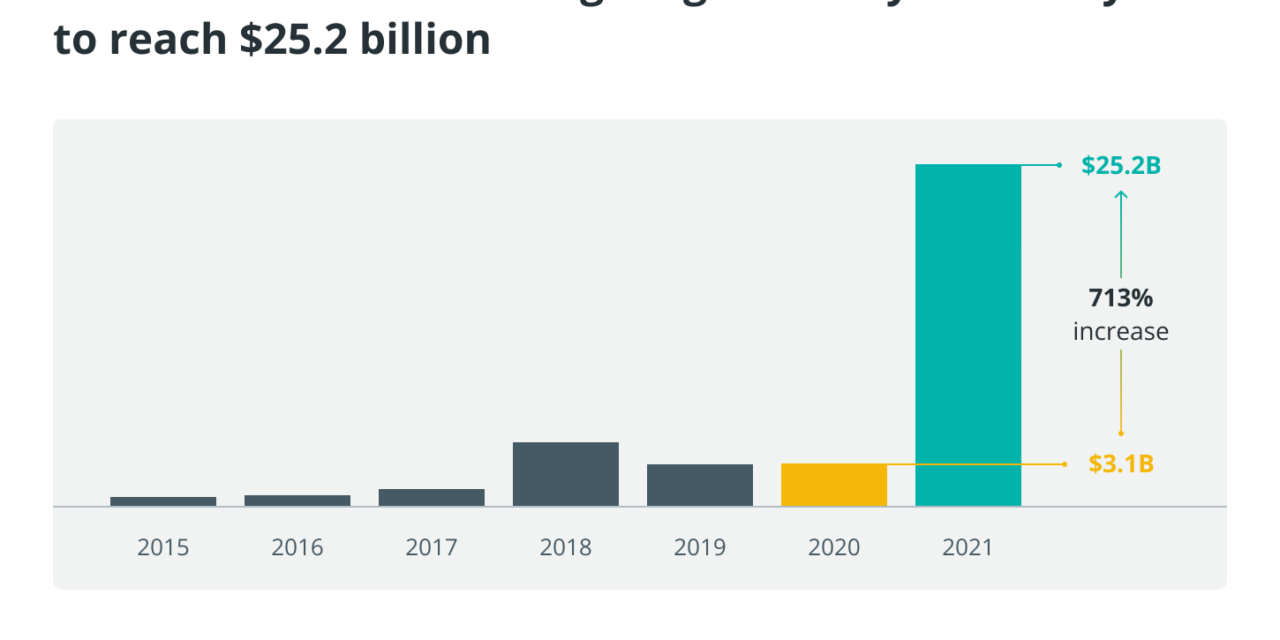
Task: Select the $25.2B data label
Action: click(1121, 164)
